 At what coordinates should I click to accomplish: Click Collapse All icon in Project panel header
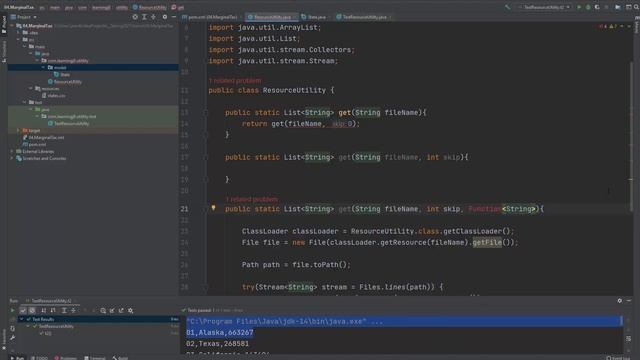[153, 17]
